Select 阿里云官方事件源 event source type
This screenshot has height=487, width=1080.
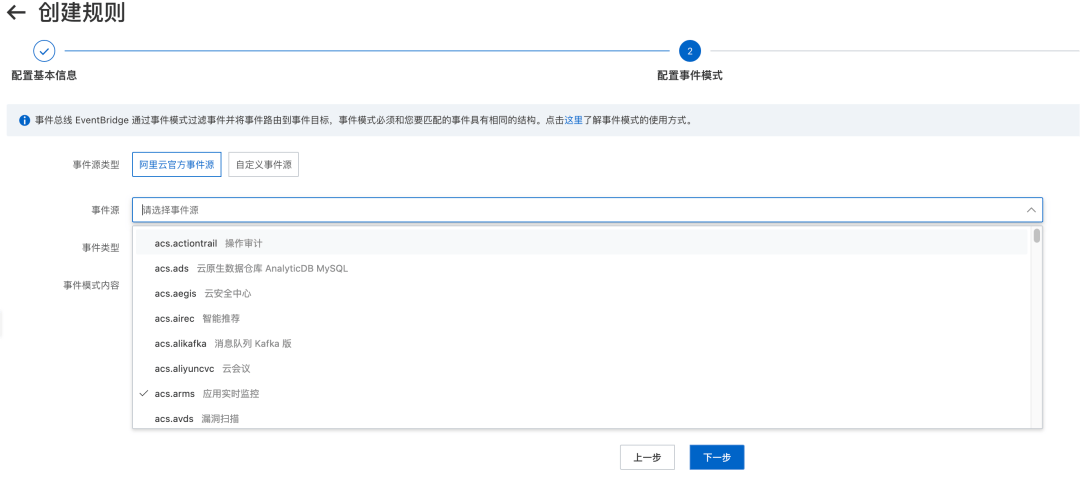coord(176,165)
